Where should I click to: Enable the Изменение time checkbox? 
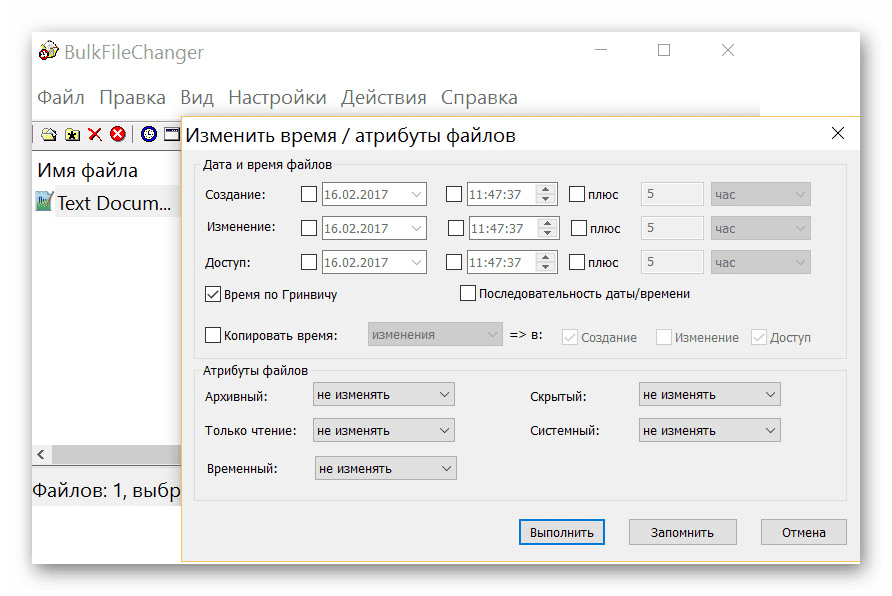[456, 229]
